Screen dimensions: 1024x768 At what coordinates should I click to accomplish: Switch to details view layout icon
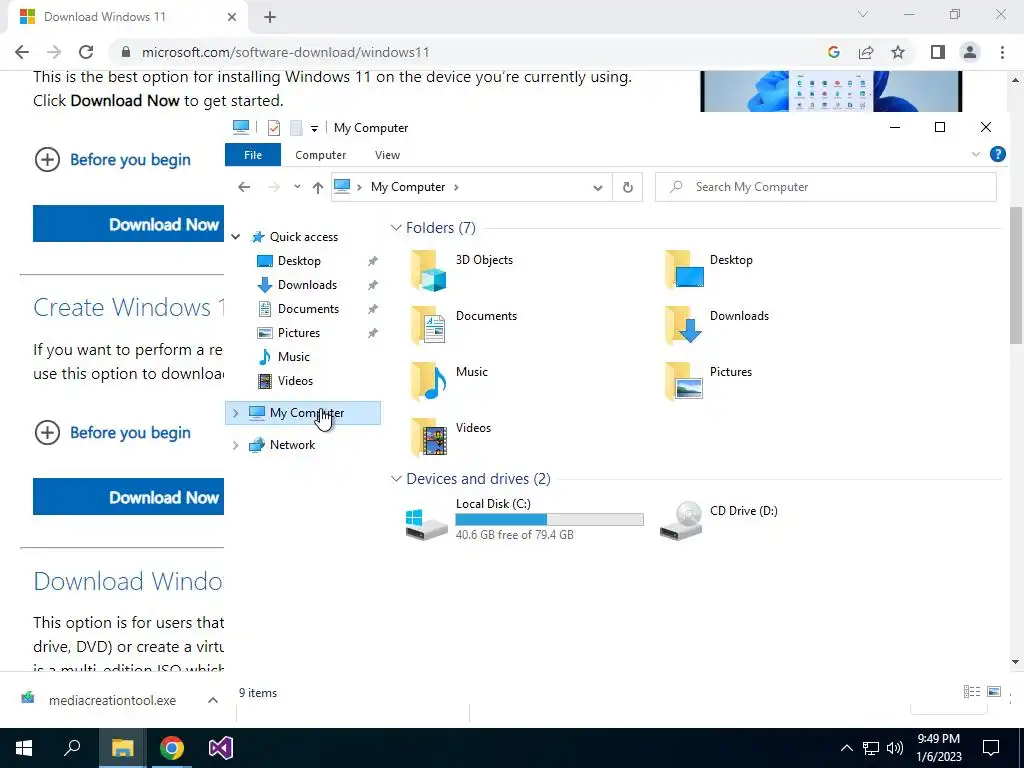(972, 692)
